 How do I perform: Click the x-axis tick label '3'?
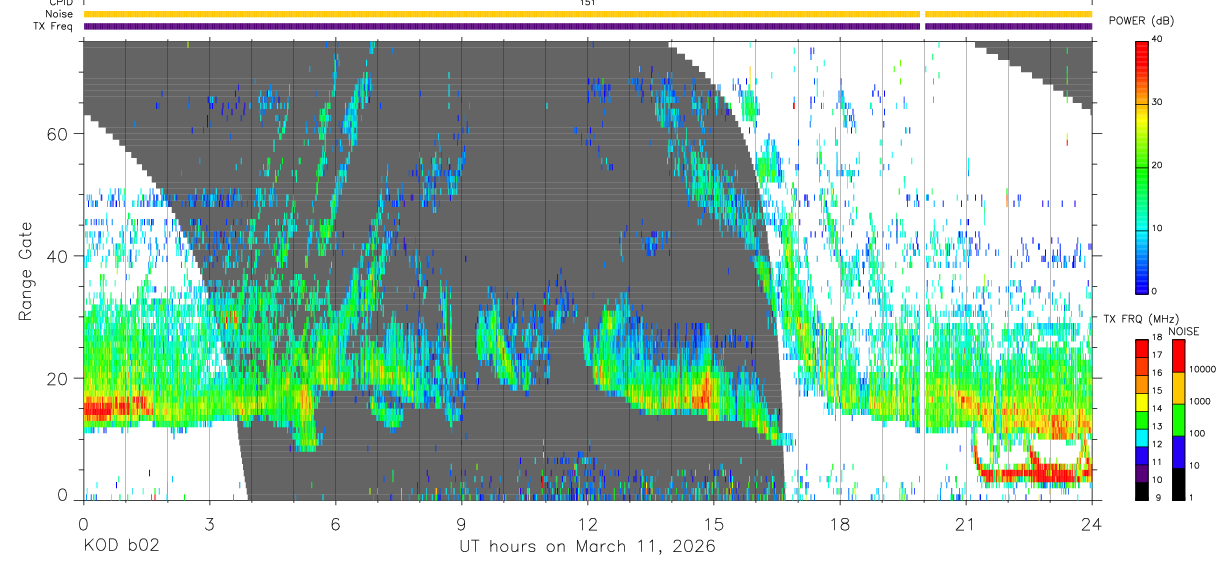click(x=210, y=523)
